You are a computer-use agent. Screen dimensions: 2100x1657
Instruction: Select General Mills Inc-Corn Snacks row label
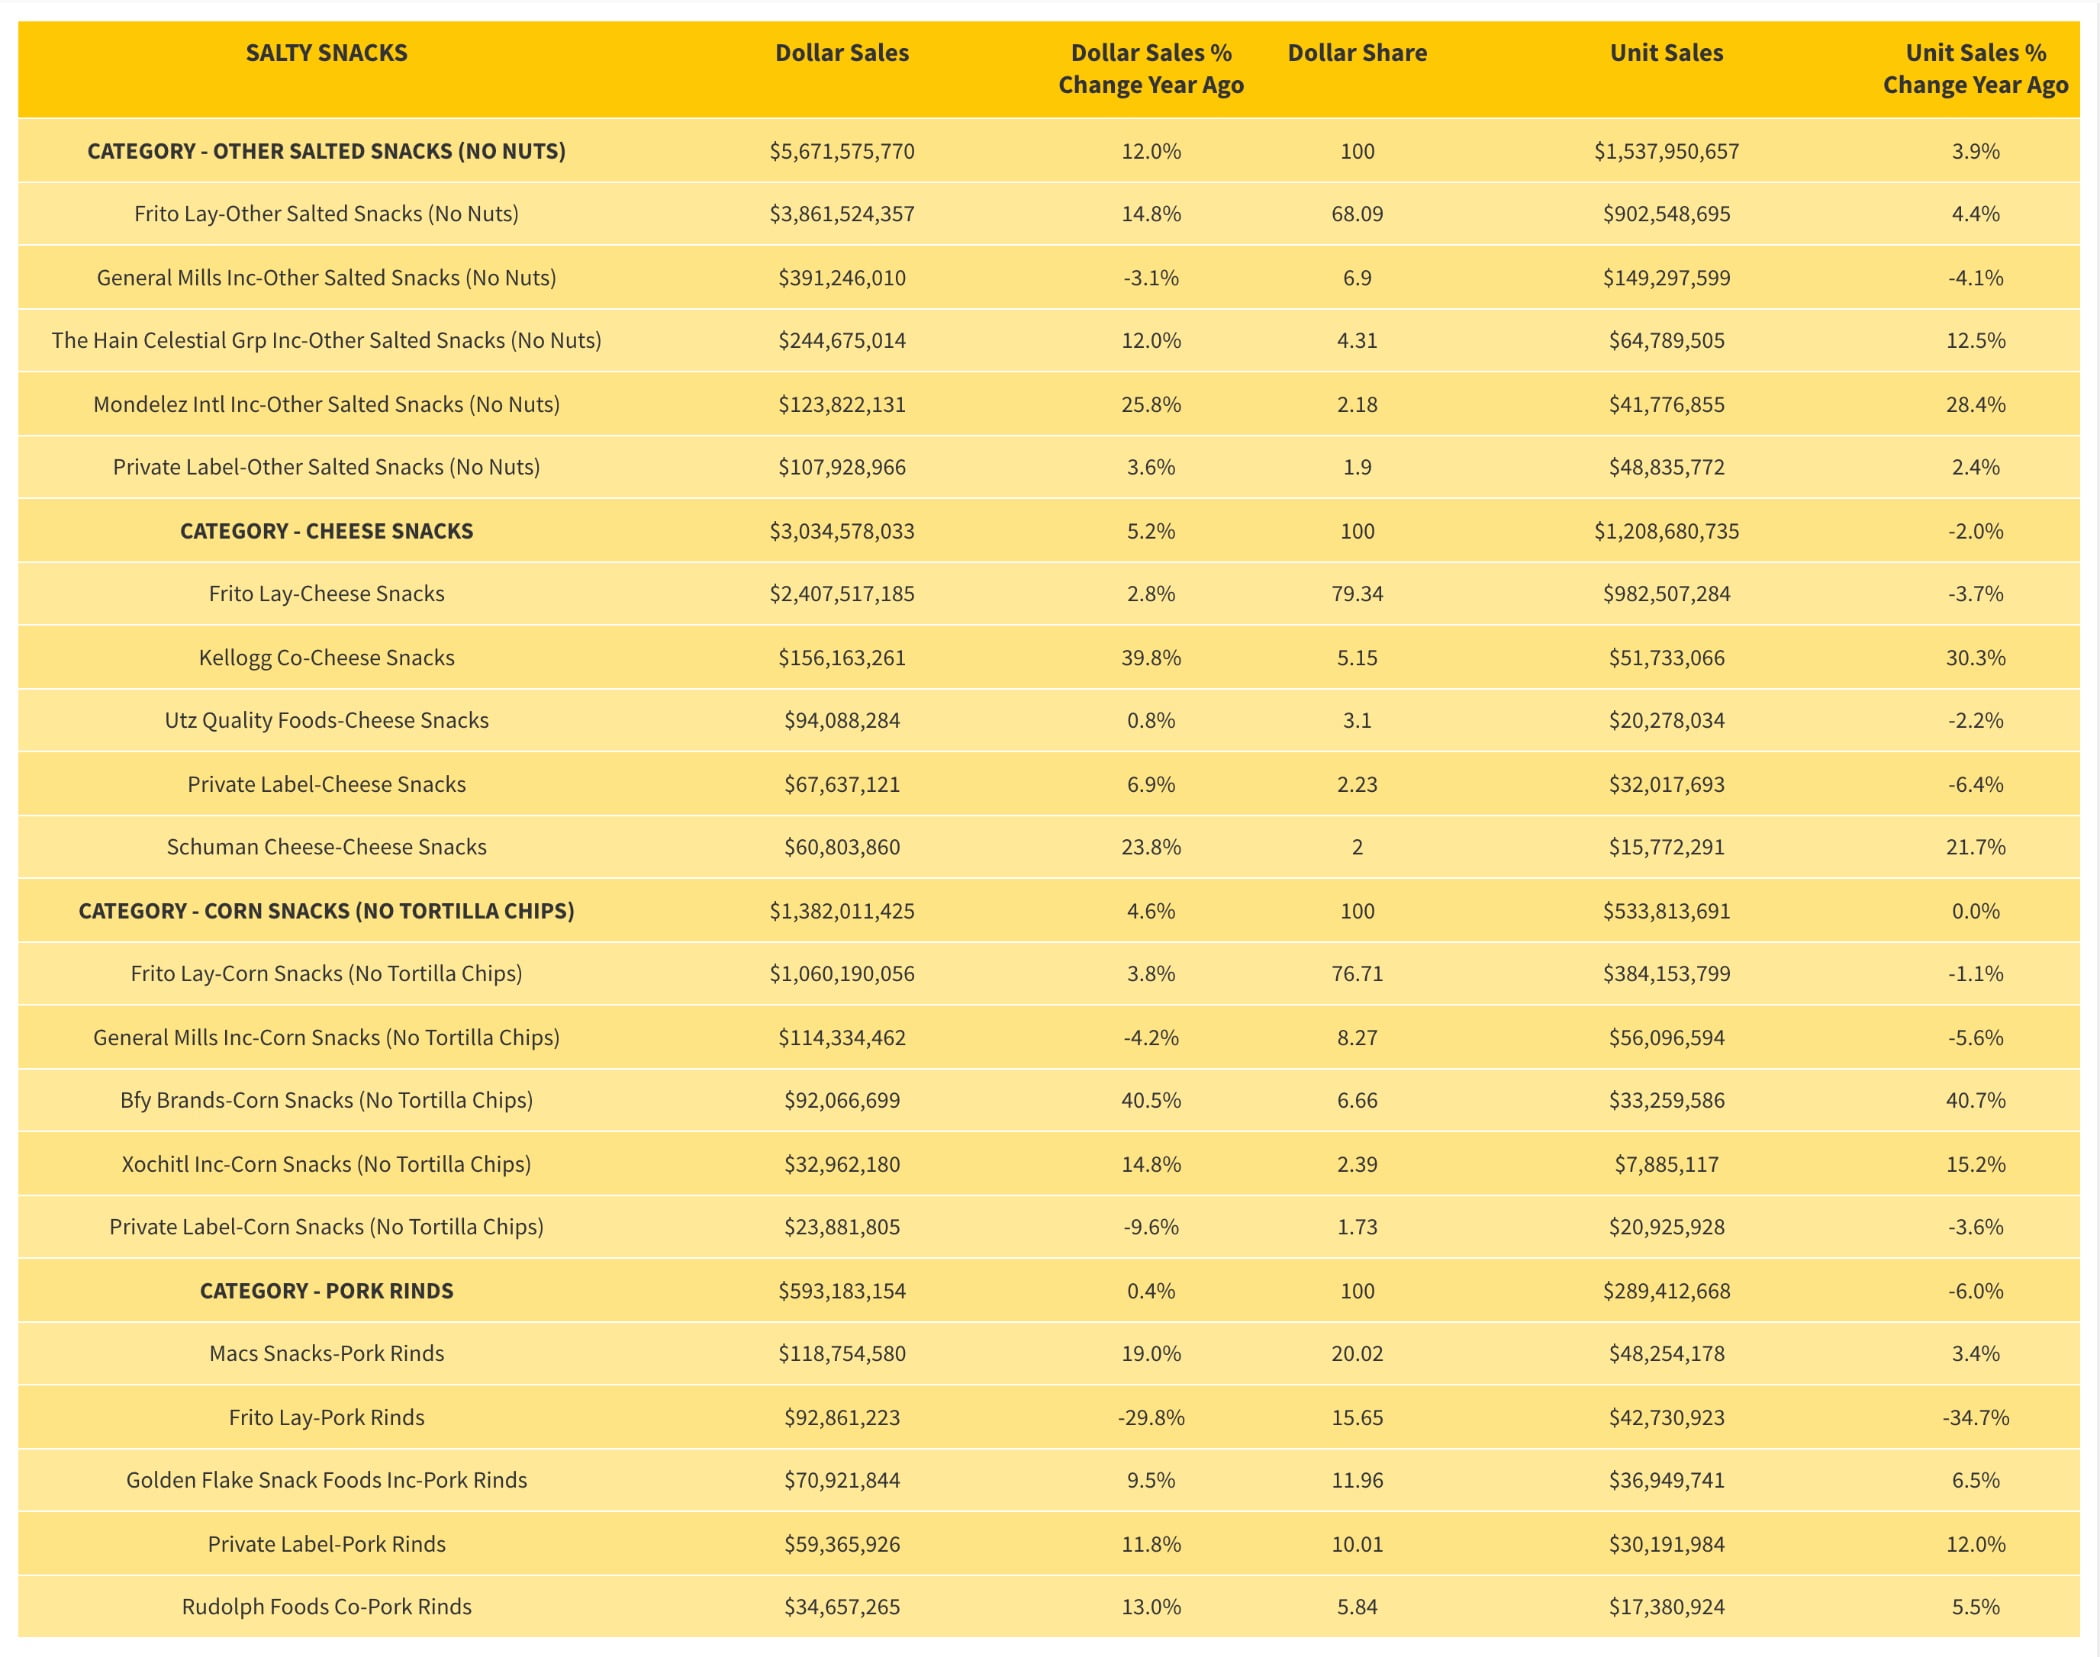point(326,1038)
